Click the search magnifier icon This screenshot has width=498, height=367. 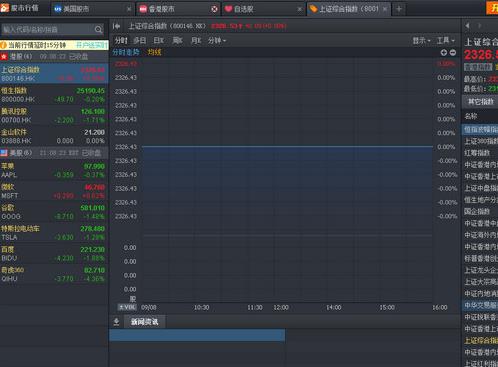(x=98, y=30)
